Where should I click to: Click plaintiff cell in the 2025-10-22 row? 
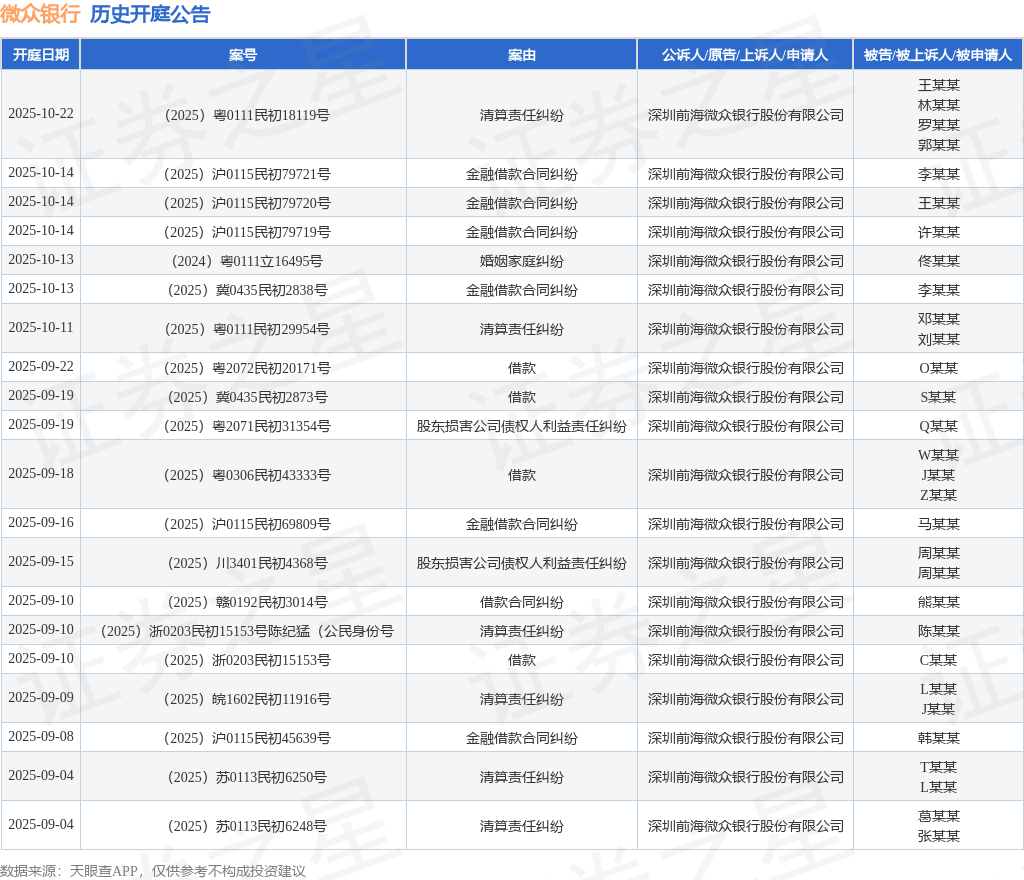coord(745,115)
